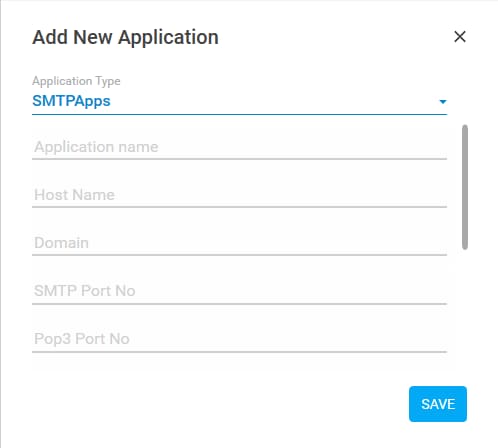Click the Domain placeholder text
Viewport: 498px width, 448px height.
[x=61, y=243]
